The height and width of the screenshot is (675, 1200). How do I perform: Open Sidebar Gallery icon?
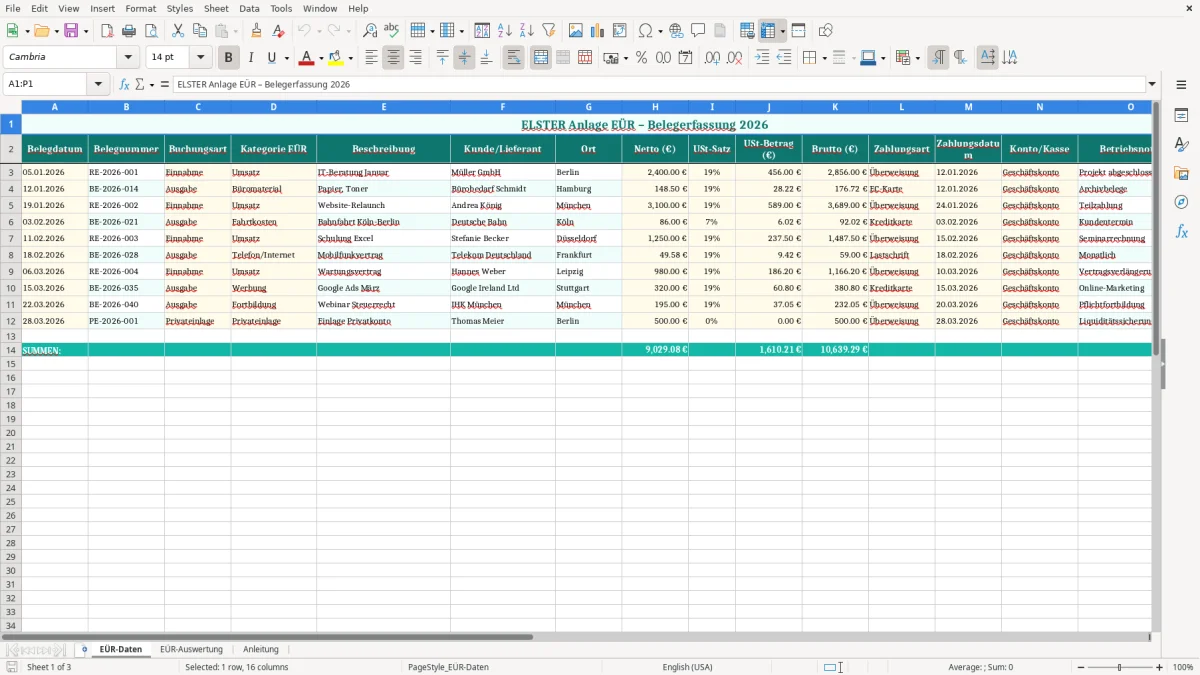(1181, 173)
